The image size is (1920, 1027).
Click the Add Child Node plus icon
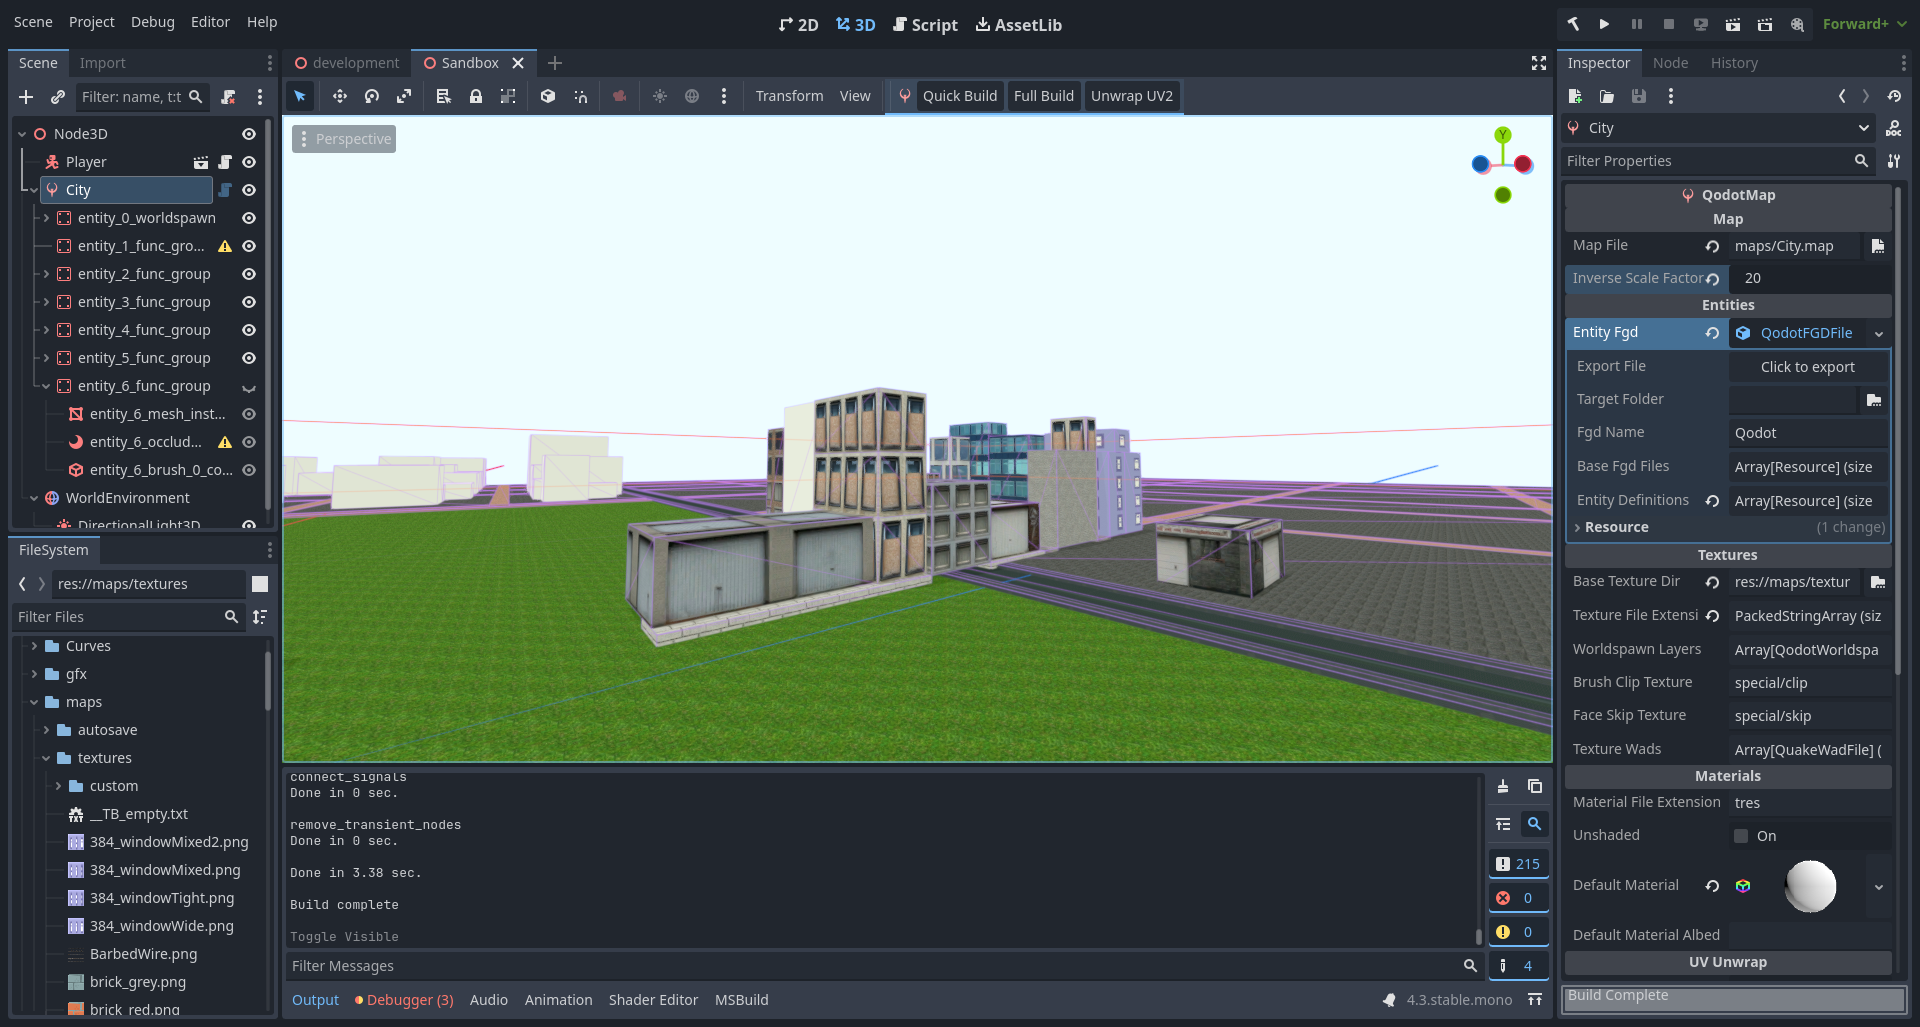click(26, 97)
